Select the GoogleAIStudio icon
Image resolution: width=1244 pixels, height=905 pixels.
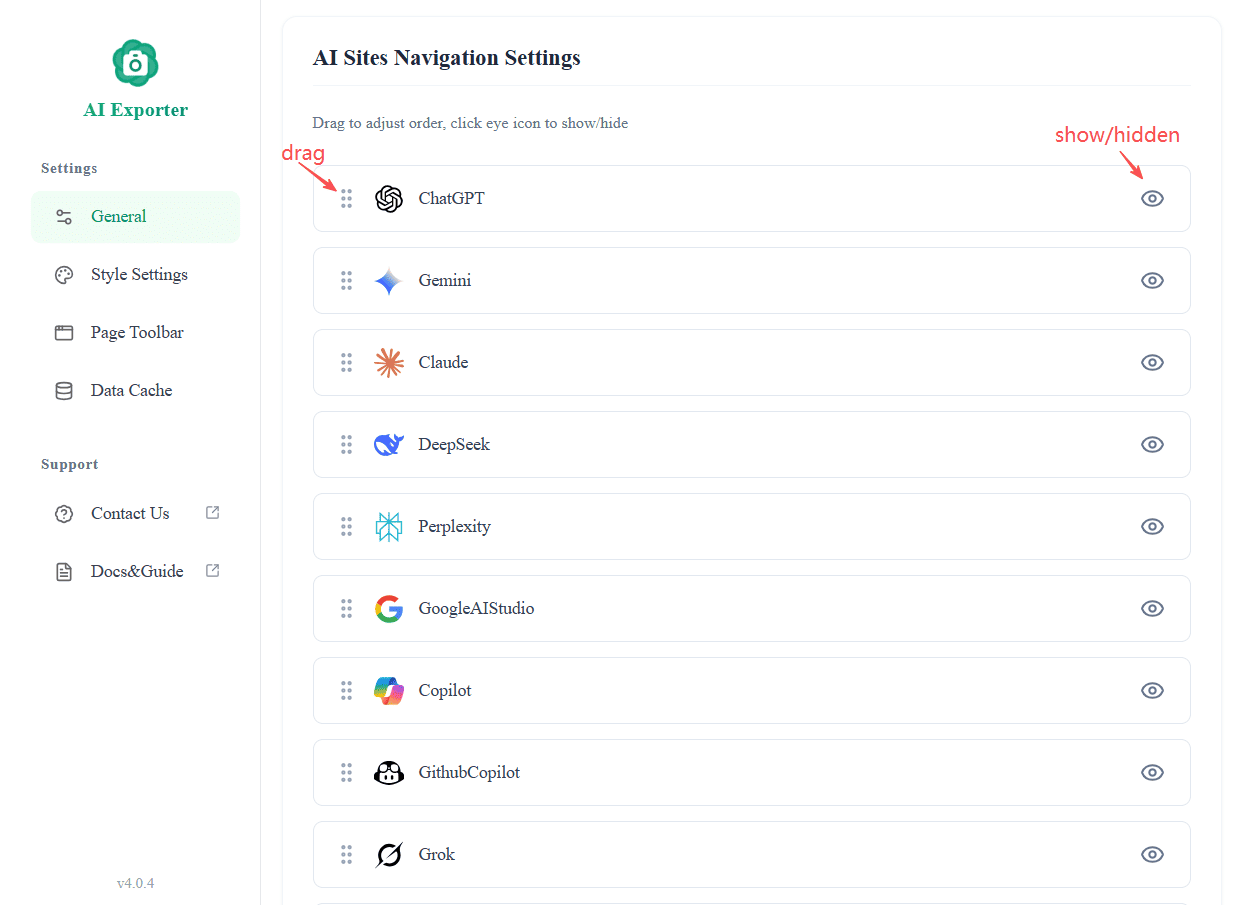pyautogui.click(x=388, y=608)
